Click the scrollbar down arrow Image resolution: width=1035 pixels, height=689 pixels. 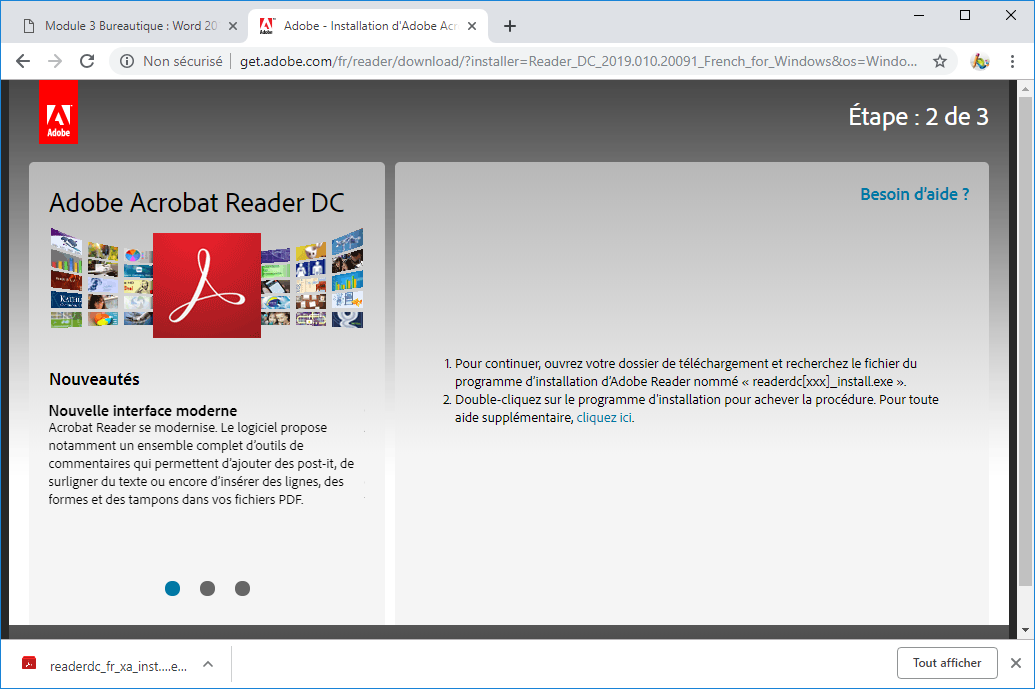pyautogui.click(x=1024, y=630)
